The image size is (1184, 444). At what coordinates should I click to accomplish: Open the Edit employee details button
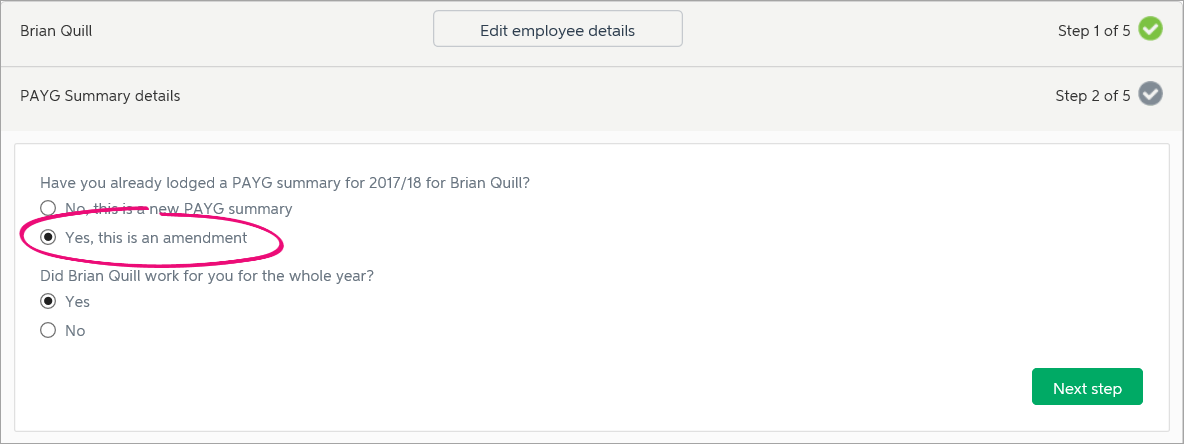pyautogui.click(x=557, y=30)
